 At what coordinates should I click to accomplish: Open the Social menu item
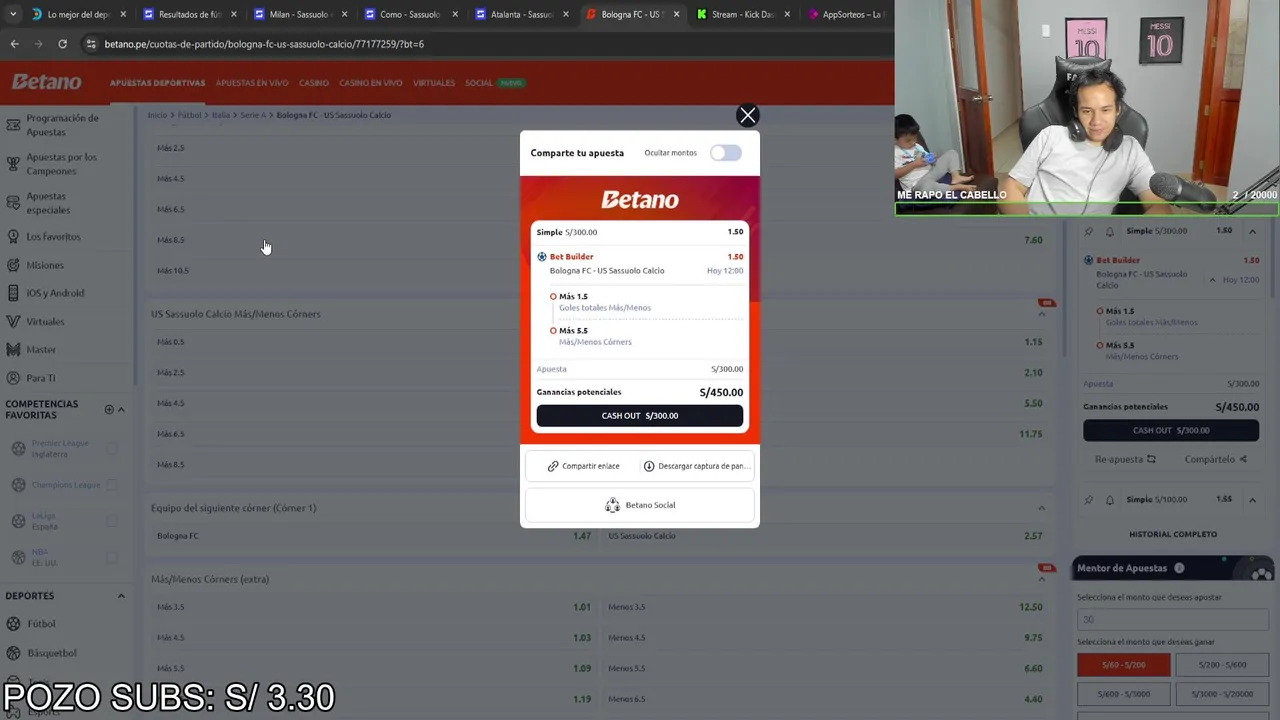click(479, 83)
